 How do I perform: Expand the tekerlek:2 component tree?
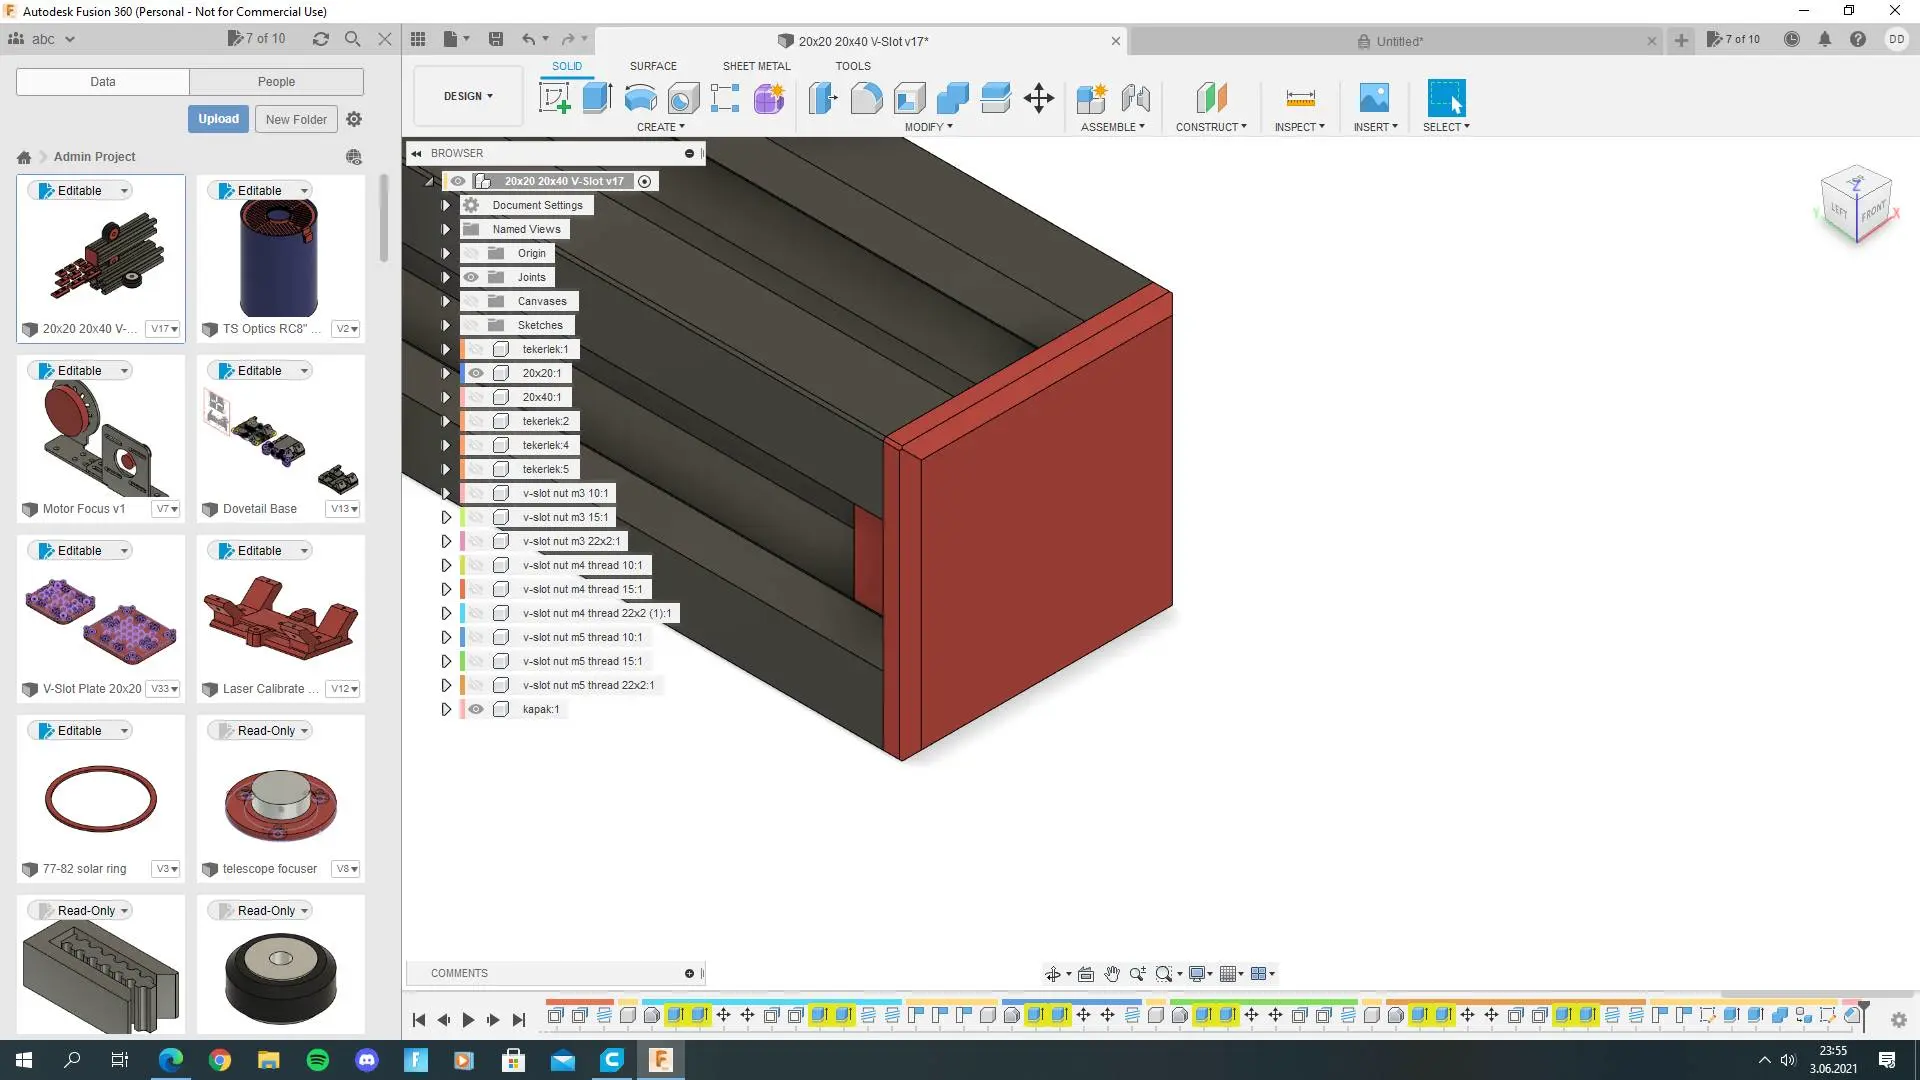pyautogui.click(x=447, y=421)
